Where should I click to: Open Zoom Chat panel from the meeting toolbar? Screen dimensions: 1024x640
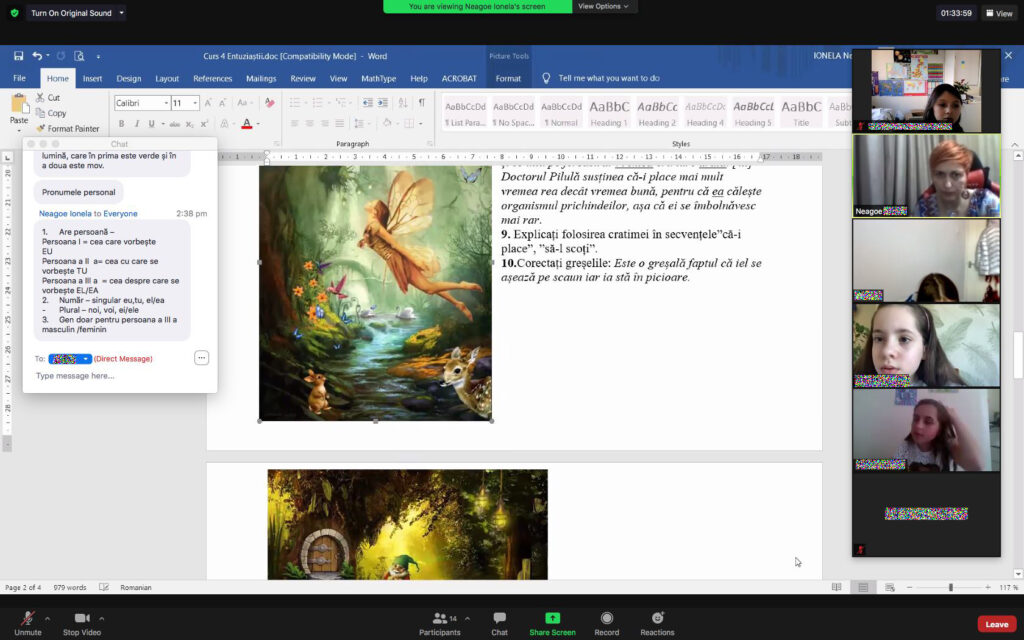point(500,623)
